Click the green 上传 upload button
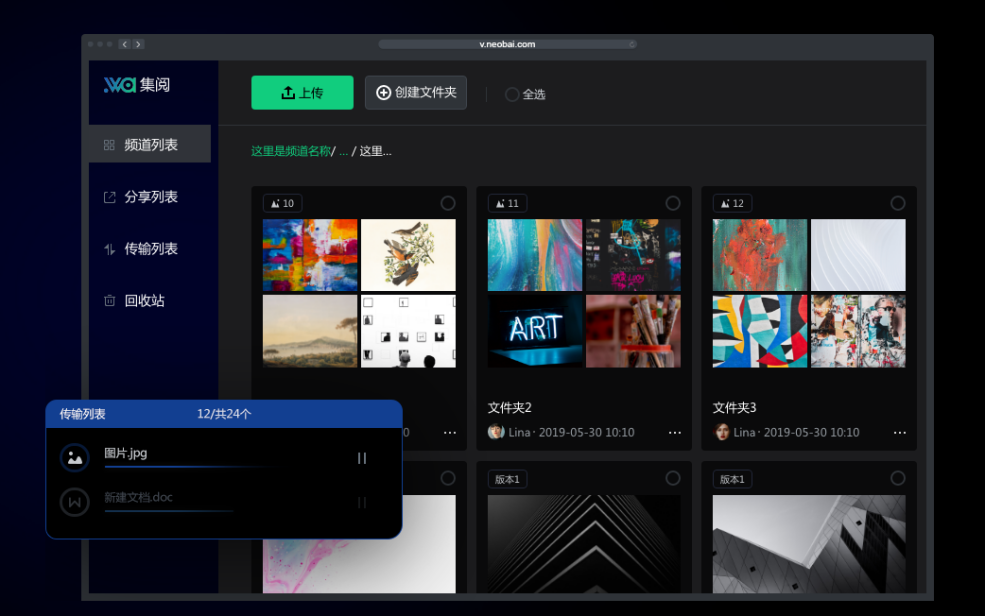The image size is (985, 616). pyautogui.click(x=302, y=92)
